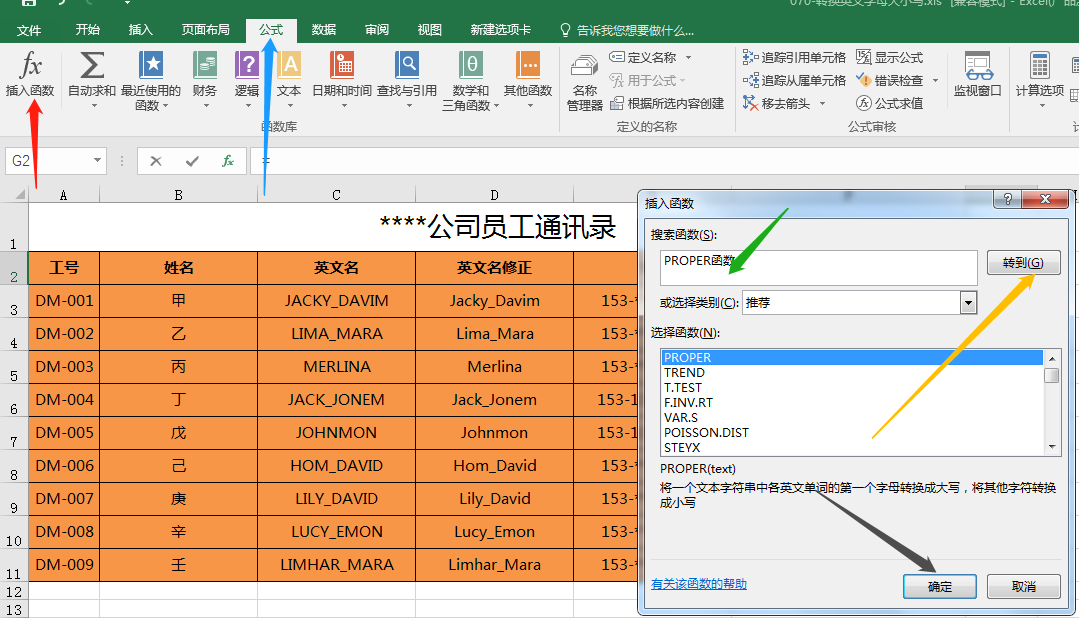Click Define Name (定义名称)

[643, 57]
